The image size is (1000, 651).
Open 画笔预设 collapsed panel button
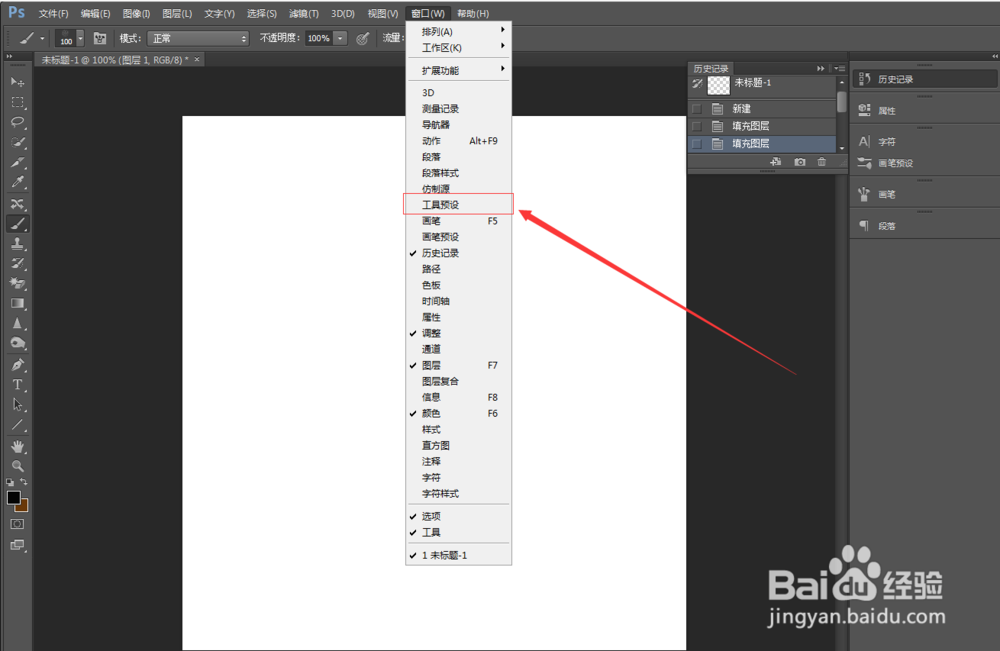point(925,163)
